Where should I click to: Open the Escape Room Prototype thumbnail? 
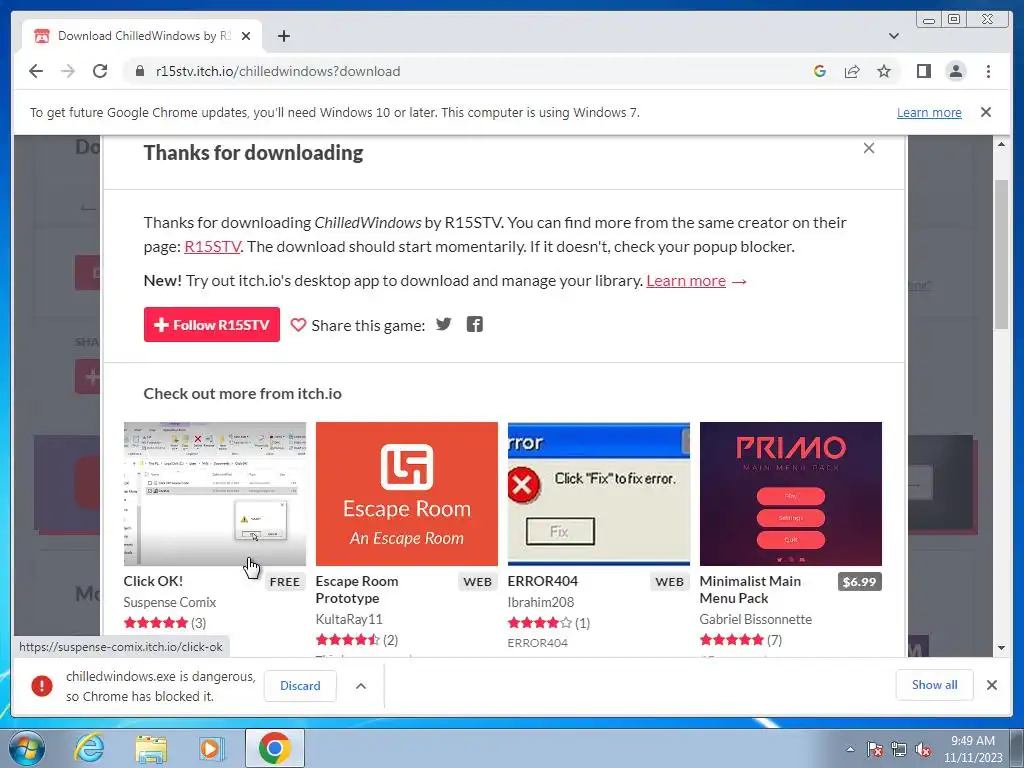pyautogui.click(x=407, y=494)
